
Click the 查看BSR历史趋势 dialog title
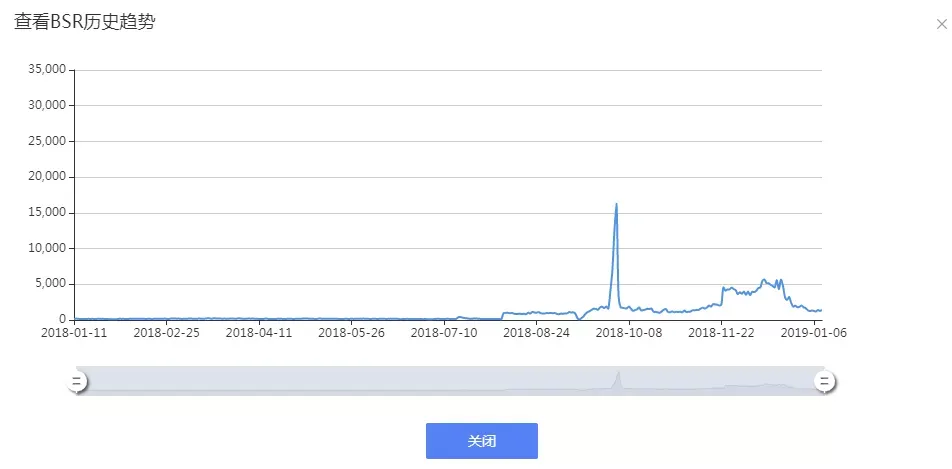pos(84,22)
